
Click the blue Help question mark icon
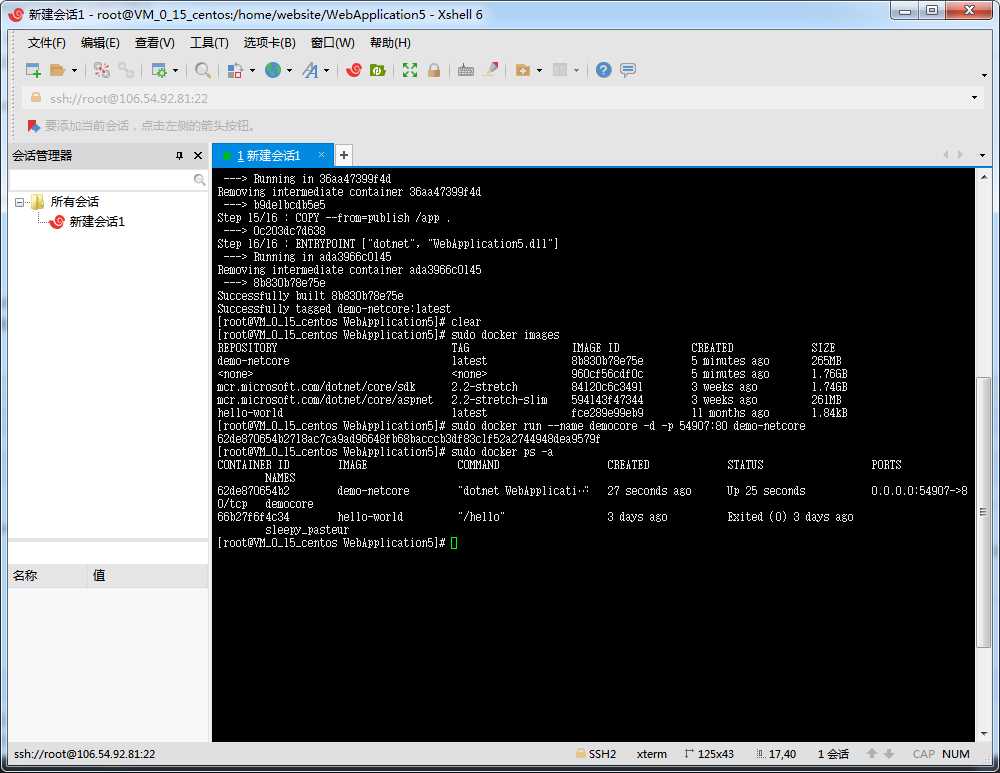603,70
